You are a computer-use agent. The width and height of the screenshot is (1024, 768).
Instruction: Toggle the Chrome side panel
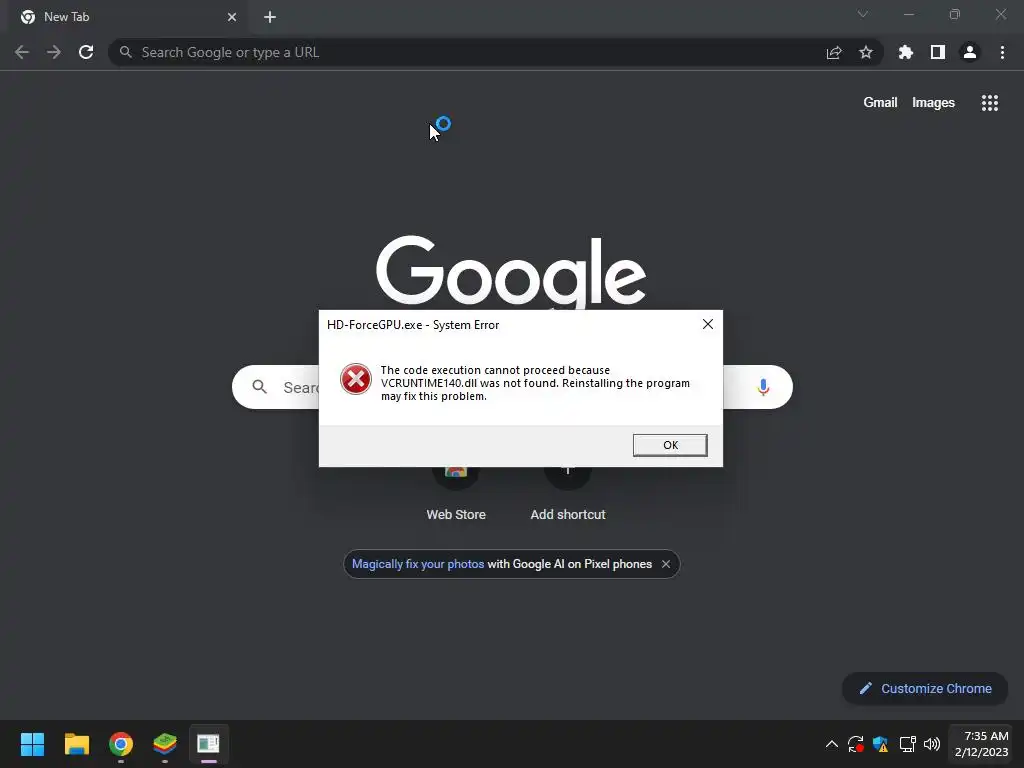coord(937,52)
